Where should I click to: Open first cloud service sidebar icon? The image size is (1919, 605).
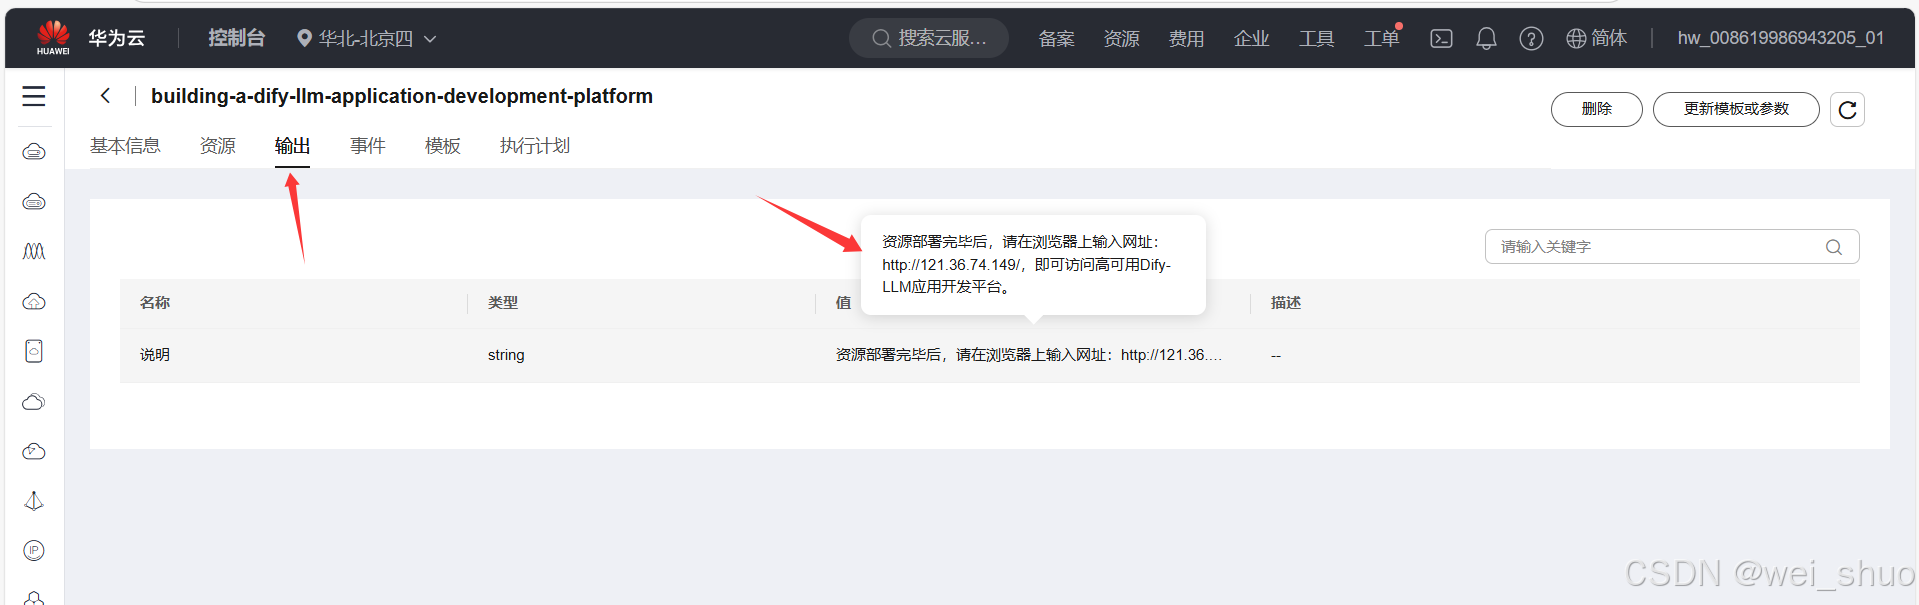[x=34, y=151]
